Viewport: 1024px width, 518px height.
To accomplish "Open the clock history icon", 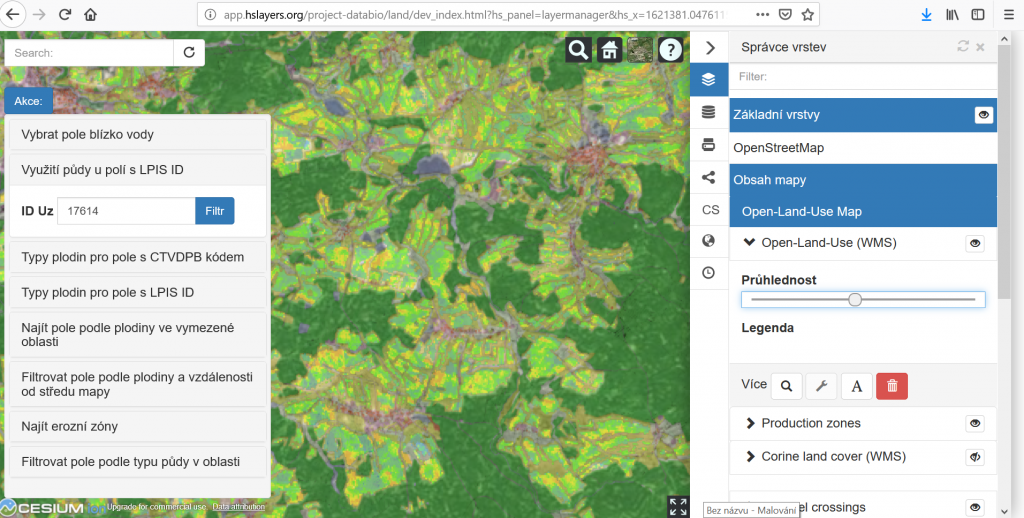I will (x=709, y=273).
